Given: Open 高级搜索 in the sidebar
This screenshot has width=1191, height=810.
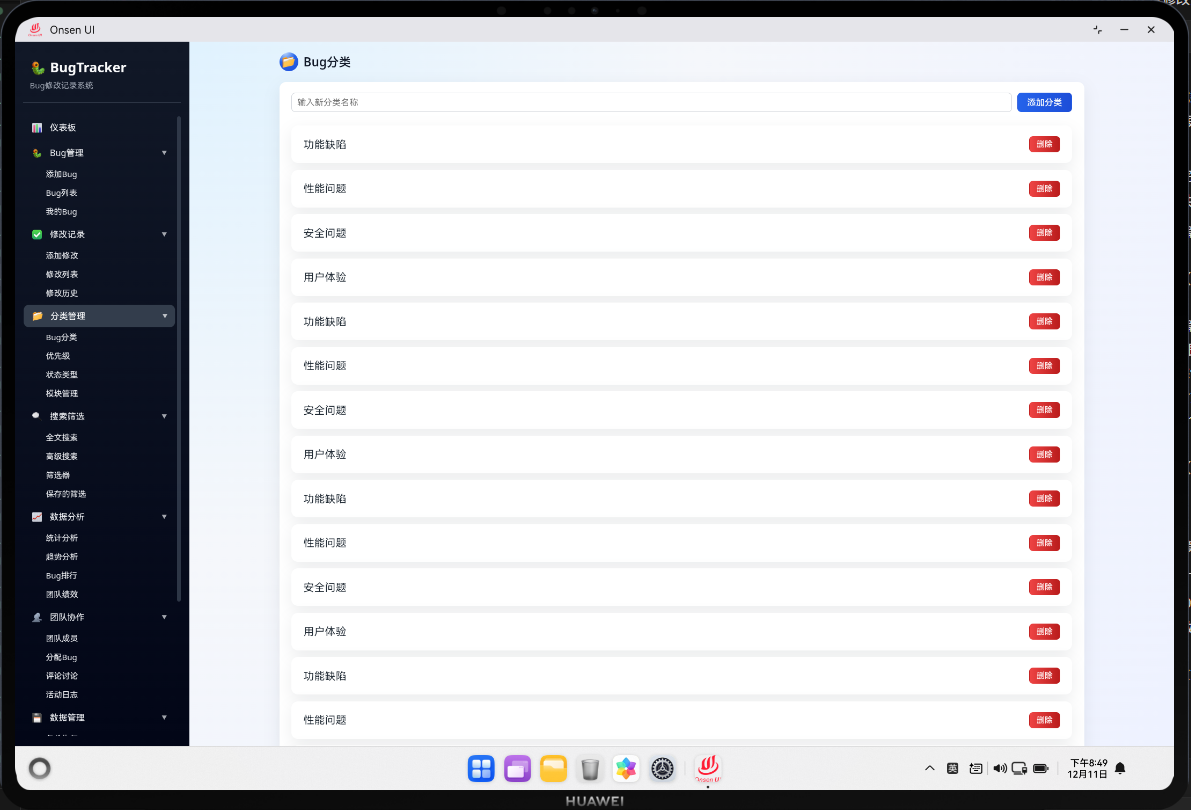Looking at the screenshot, I should [62, 457].
